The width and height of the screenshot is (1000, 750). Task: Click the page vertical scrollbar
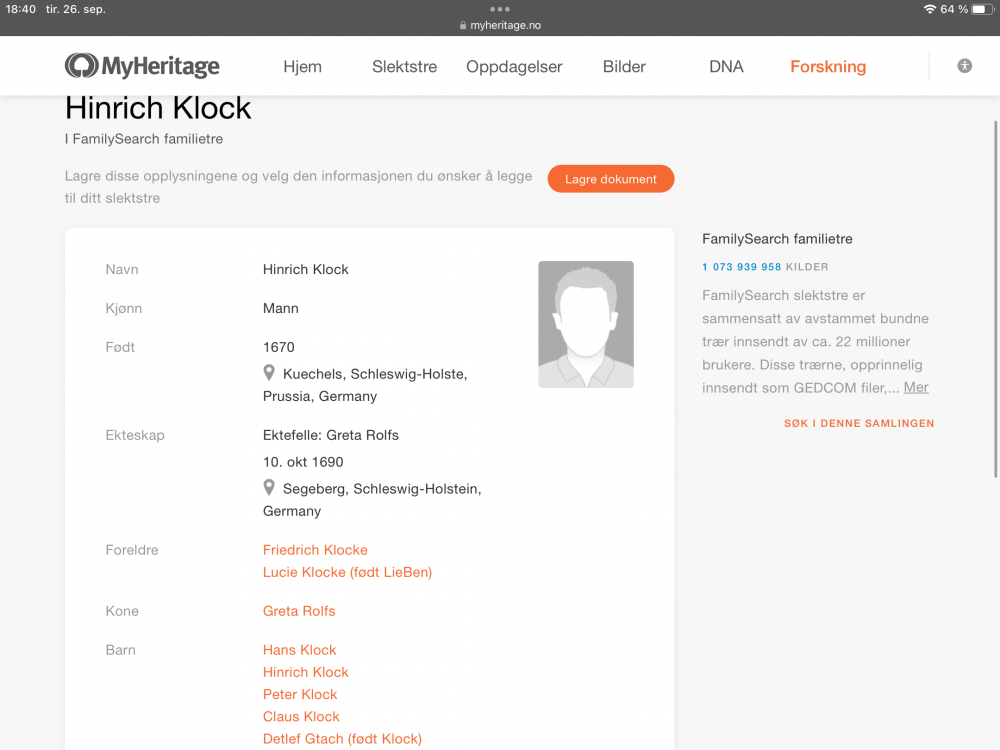(996, 298)
